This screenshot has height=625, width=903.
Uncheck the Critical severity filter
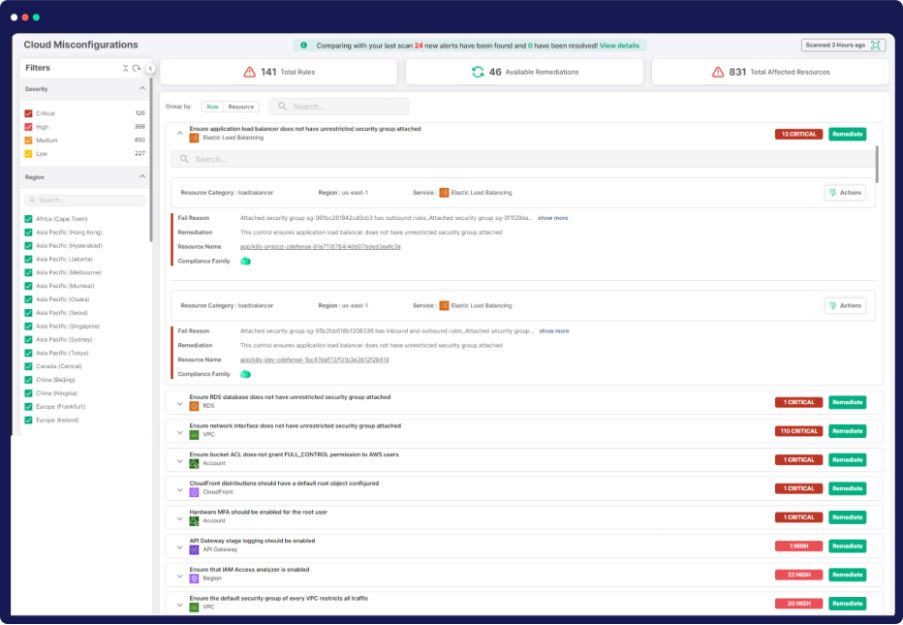[x=28, y=113]
